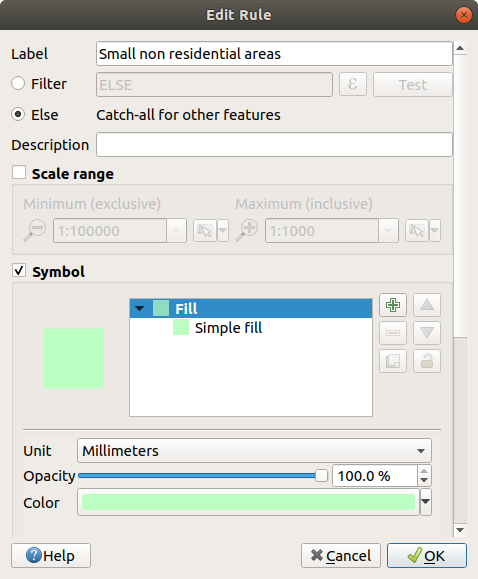Click the duplicate symbol layer icon
The height and width of the screenshot is (579, 478).
pos(393,361)
